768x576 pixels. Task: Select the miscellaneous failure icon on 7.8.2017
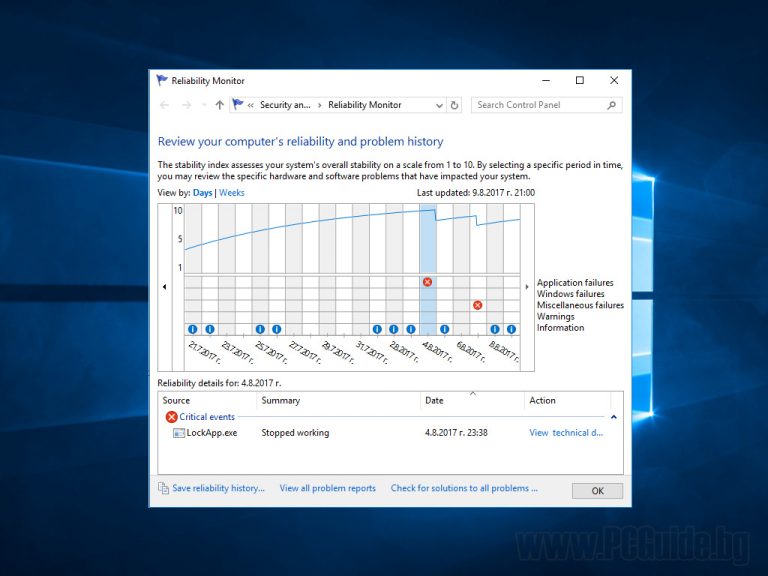478,305
